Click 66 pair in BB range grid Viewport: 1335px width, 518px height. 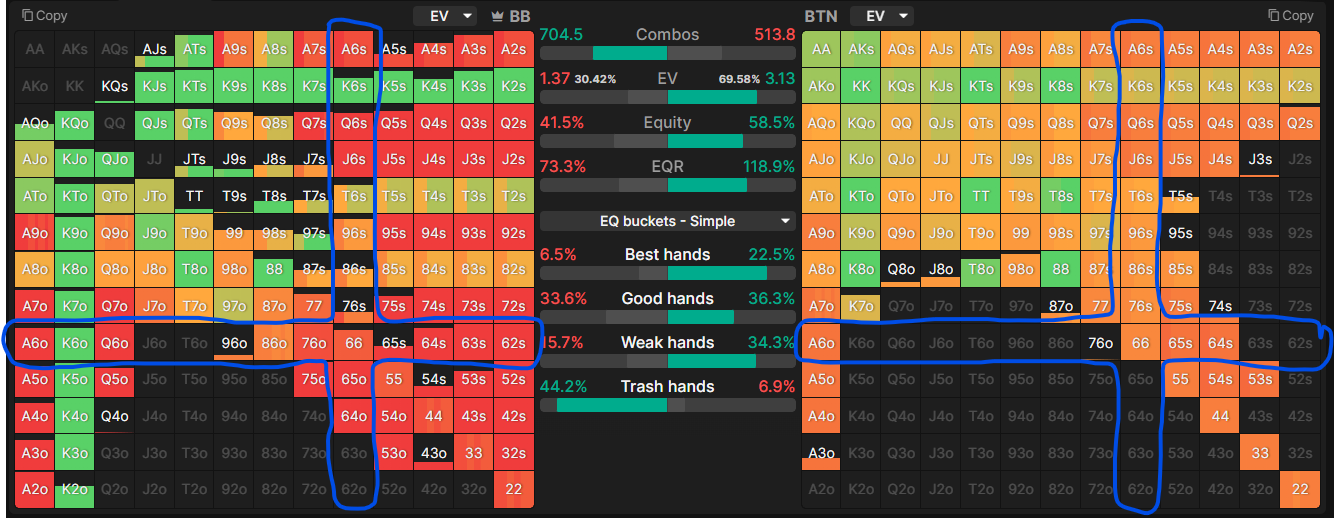pyautogui.click(x=354, y=343)
